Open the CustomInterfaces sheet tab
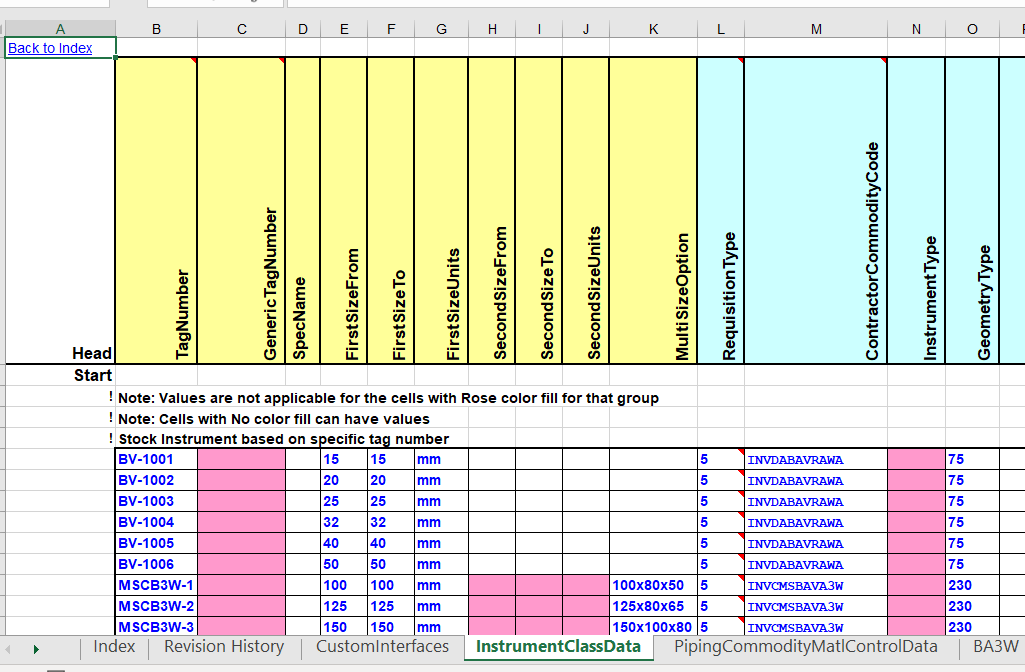The width and height of the screenshot is (1025, 672). (382, 647)
